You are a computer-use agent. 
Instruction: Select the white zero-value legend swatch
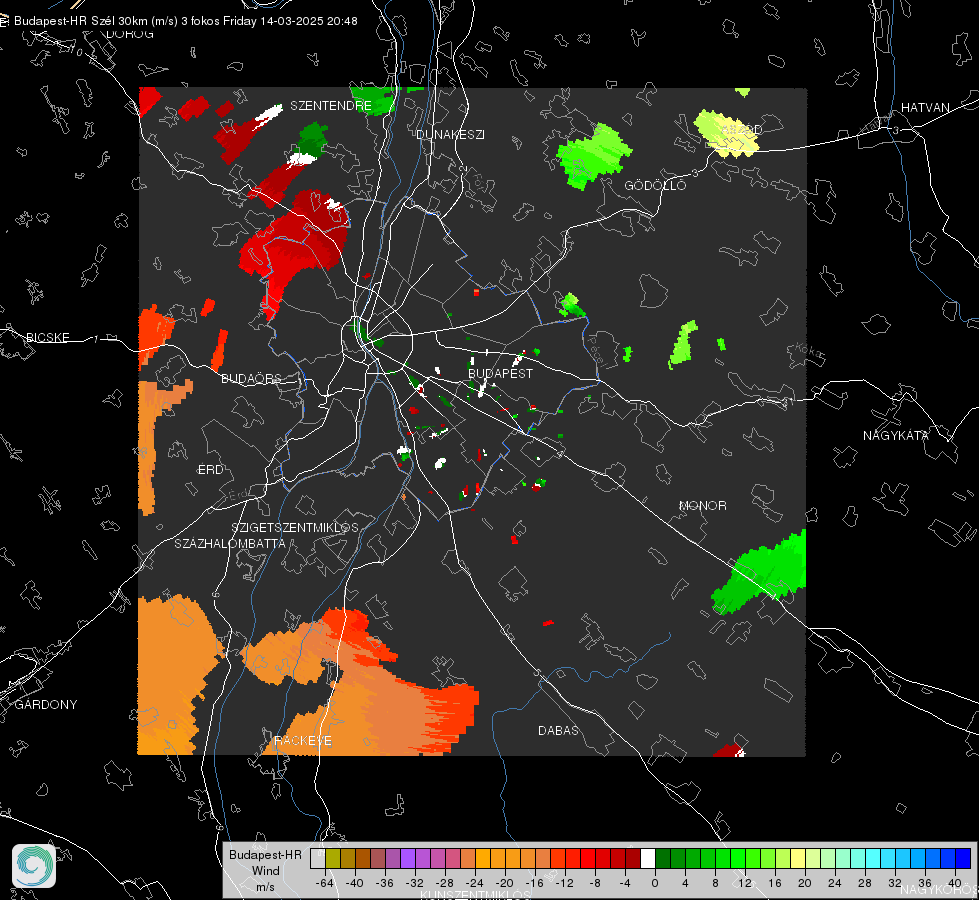pos(648,858)
